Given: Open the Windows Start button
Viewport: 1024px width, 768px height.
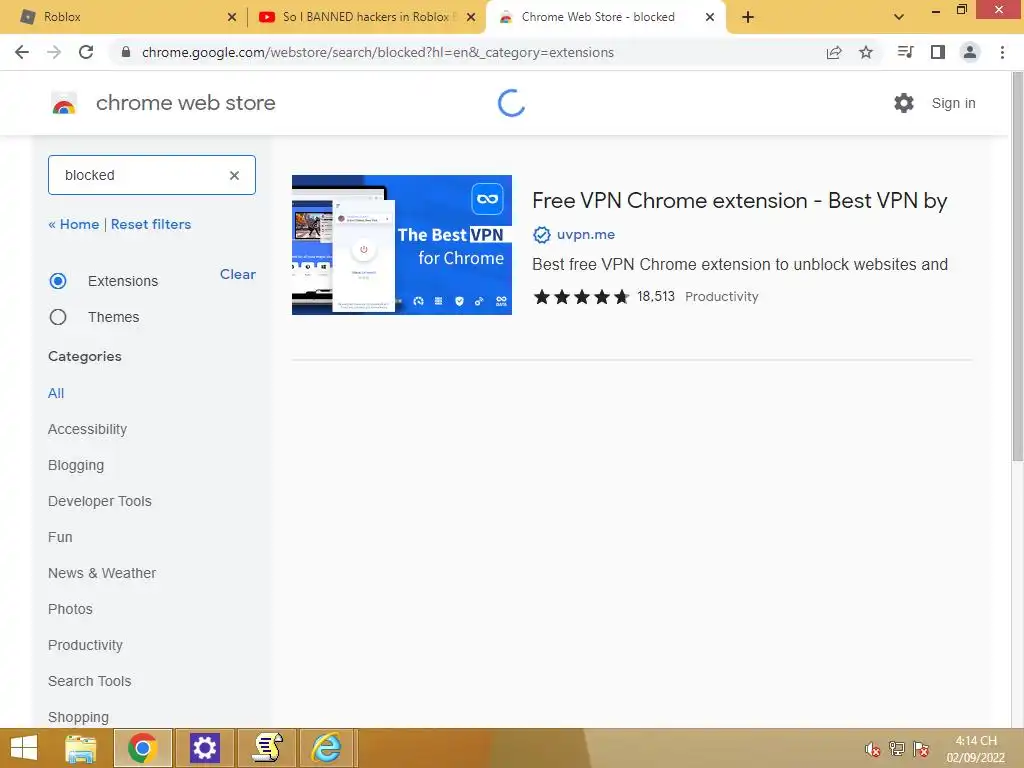Looking at the screenshot, I should (24, 748).
